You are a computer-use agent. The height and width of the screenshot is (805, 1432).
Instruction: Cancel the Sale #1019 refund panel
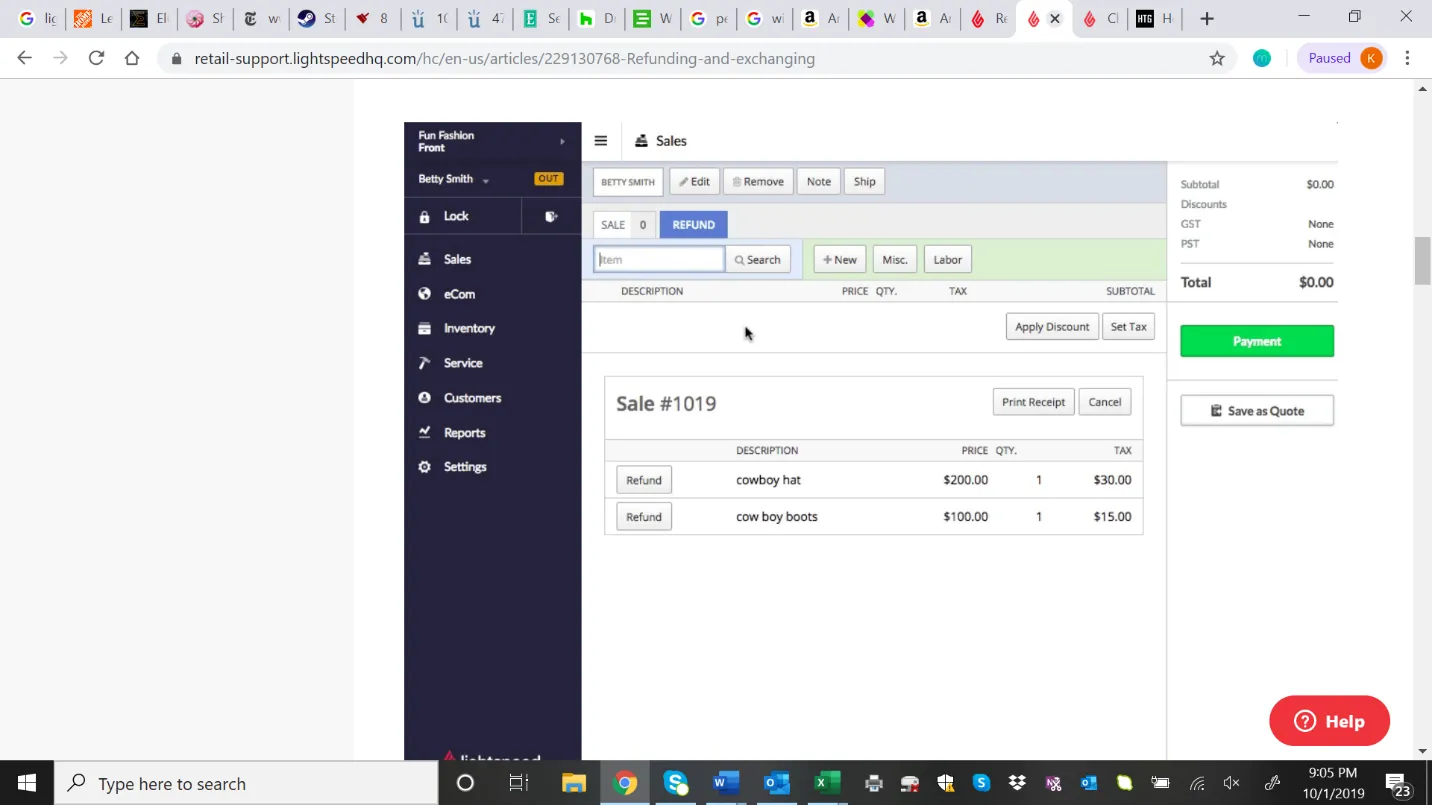[1105, 402]
